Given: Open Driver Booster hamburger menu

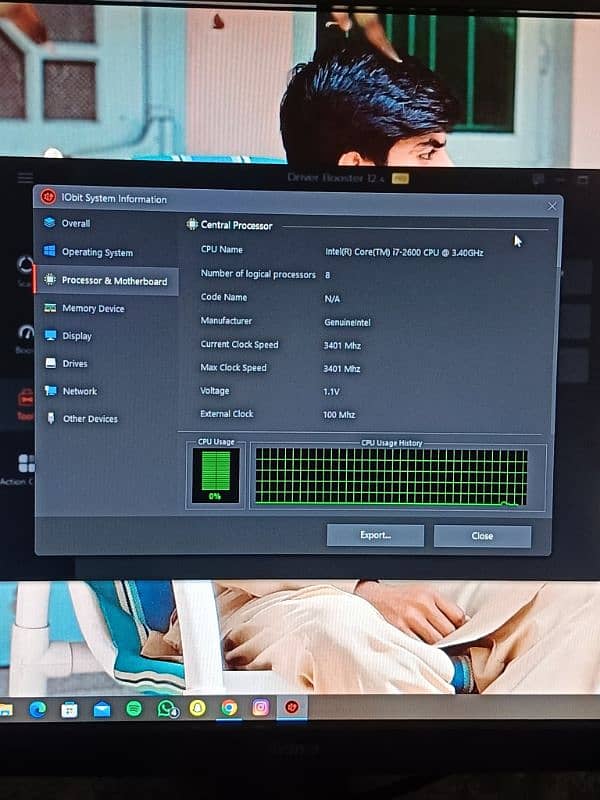Looking at the screenshot, I should [25, 178].
